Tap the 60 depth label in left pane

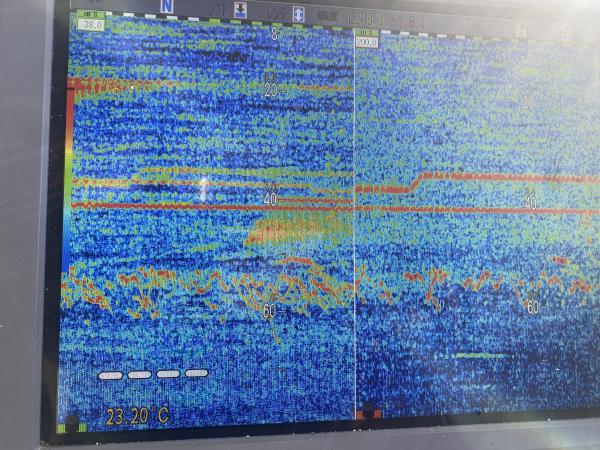click(x=269, y=311)
